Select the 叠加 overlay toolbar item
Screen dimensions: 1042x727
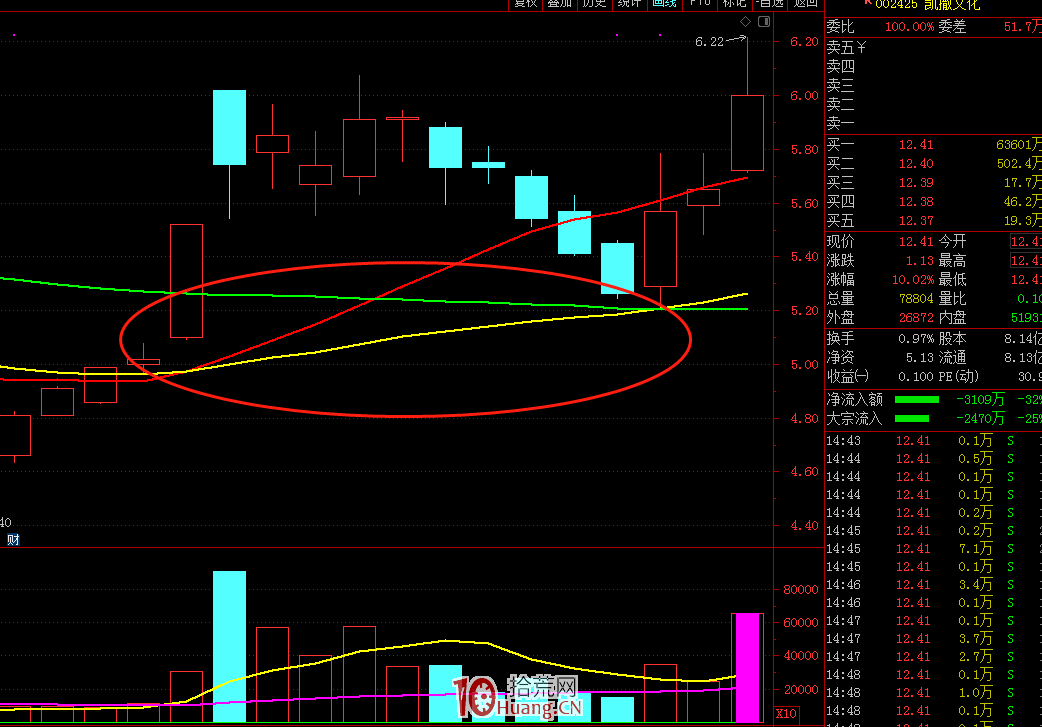point(560,4)
